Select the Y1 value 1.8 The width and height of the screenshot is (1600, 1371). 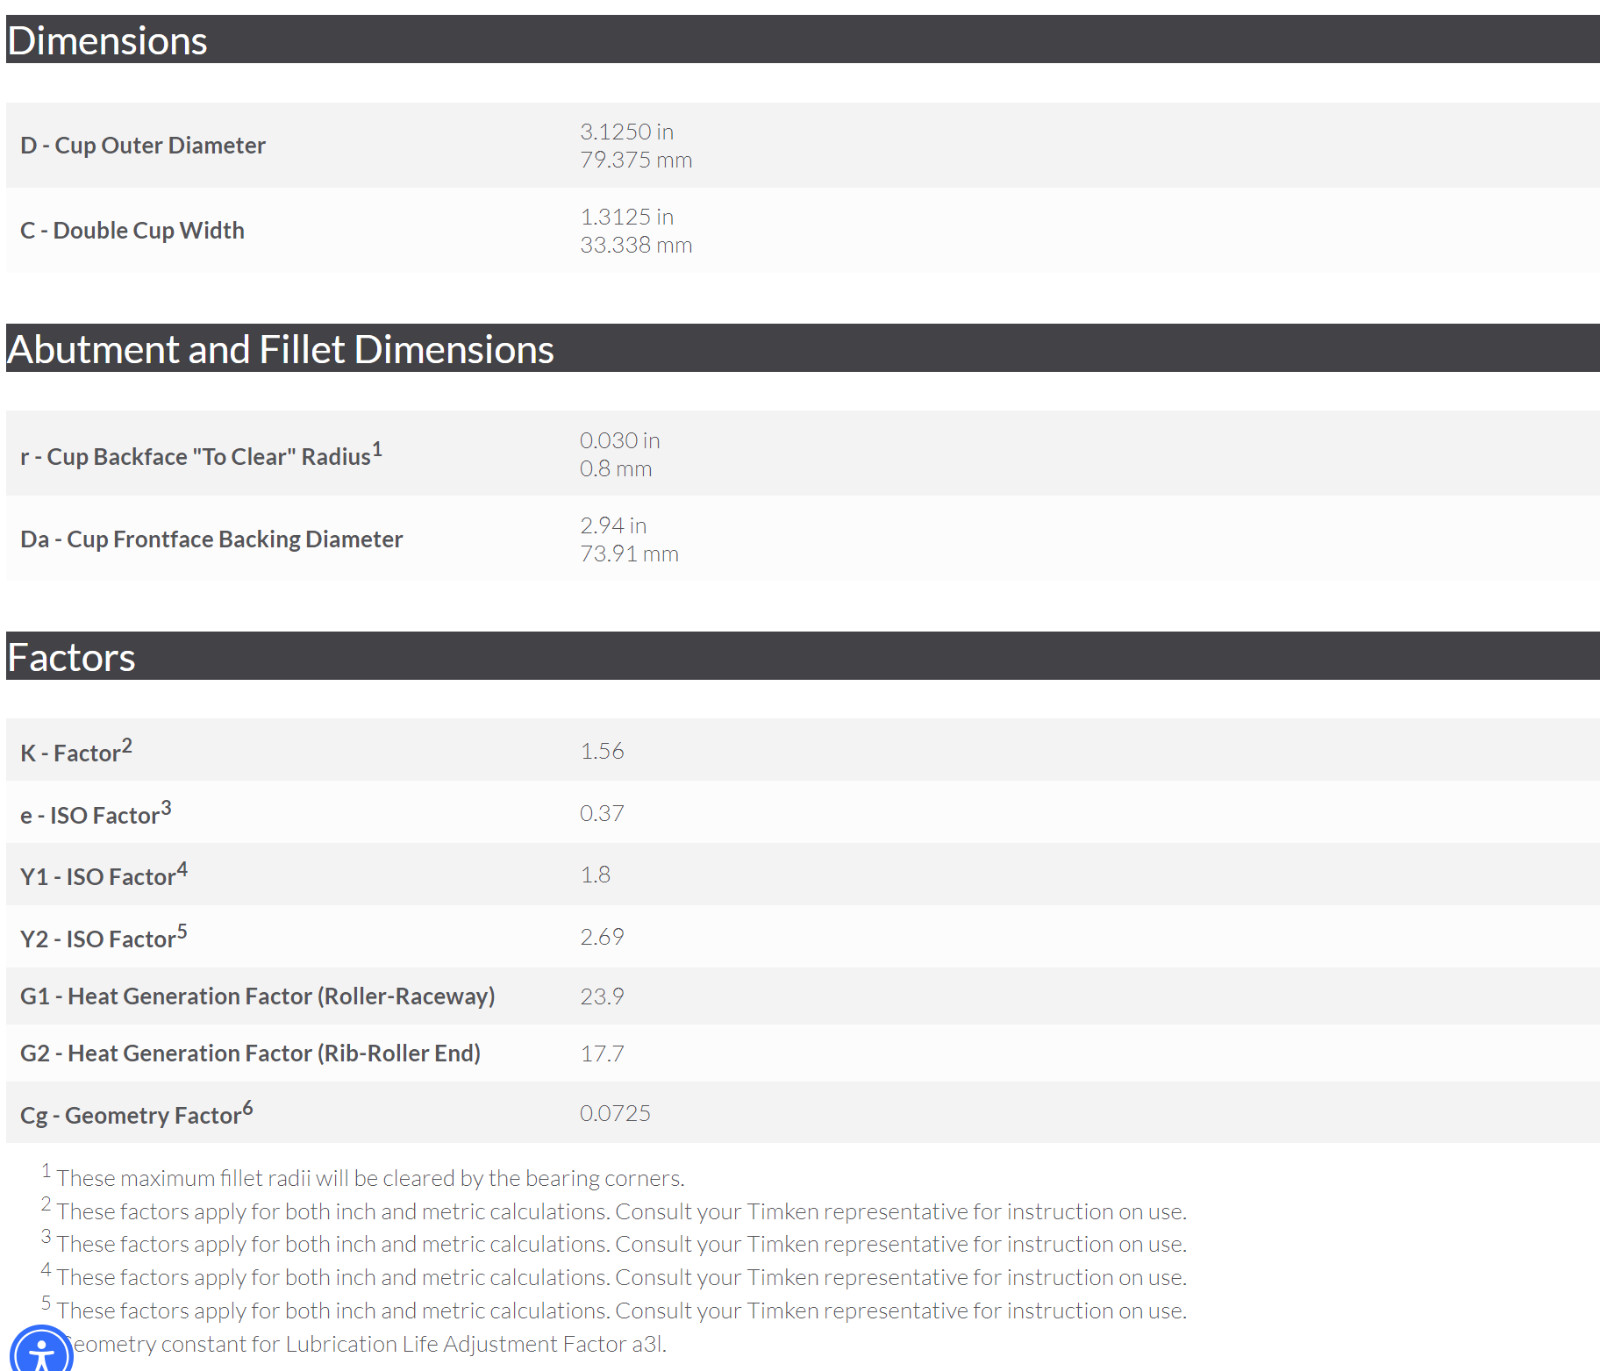point(595,875)
